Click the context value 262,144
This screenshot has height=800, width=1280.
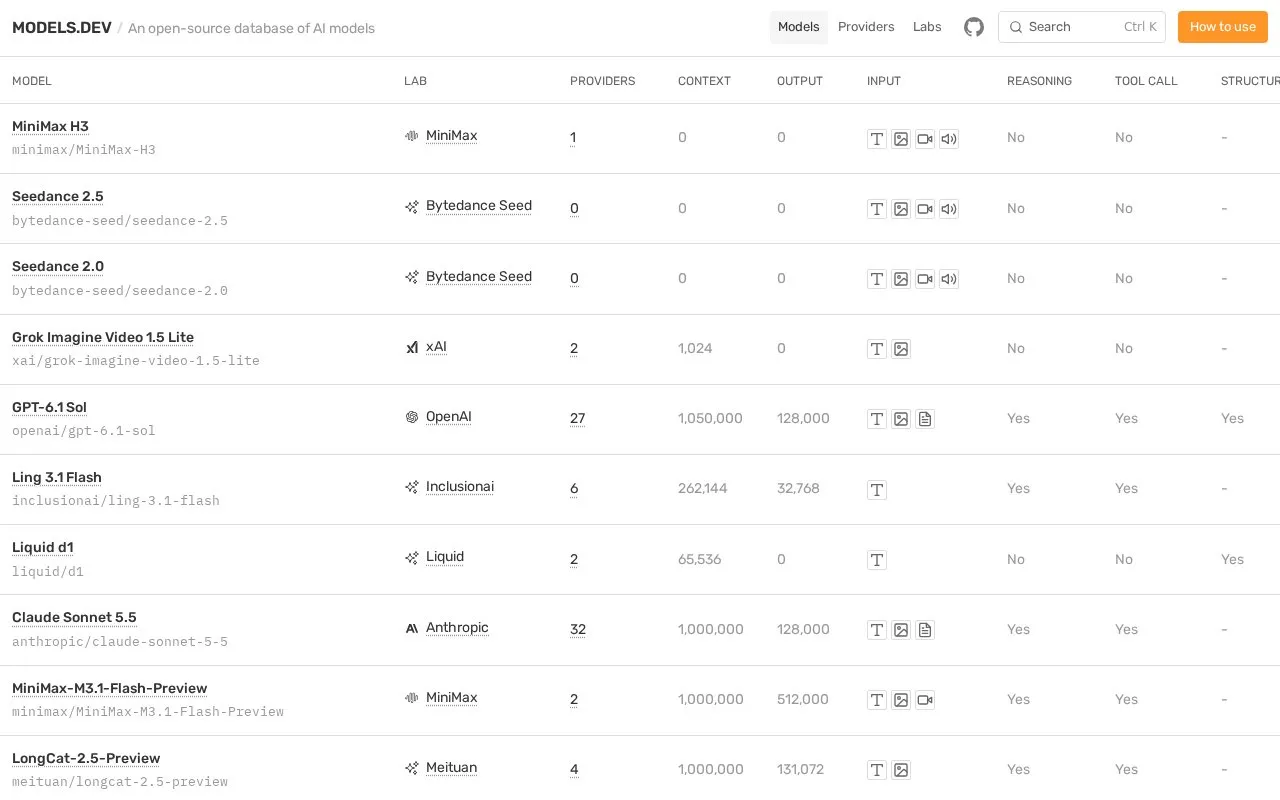pyautogui.click(x=703, y=489)
